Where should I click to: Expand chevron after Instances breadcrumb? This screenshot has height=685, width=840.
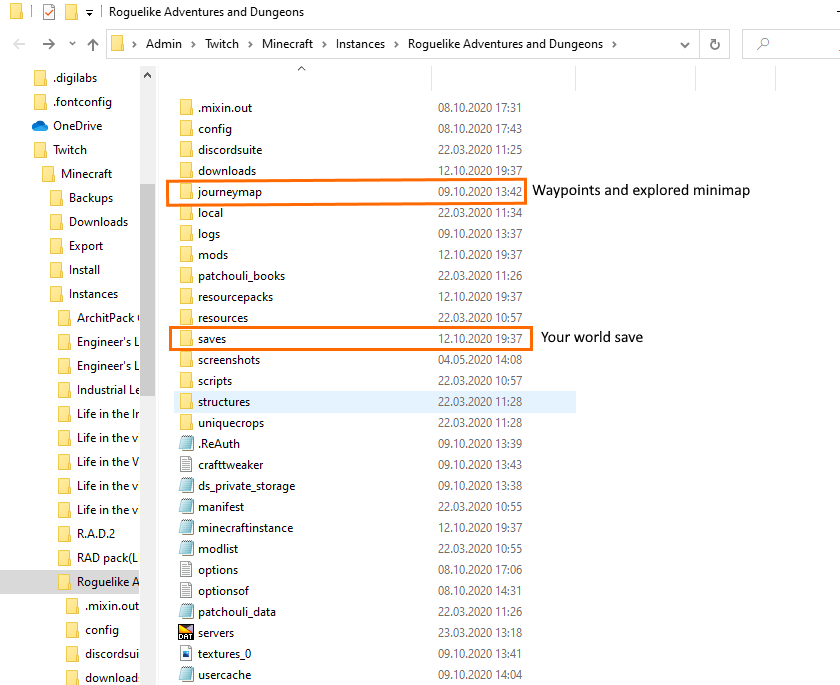pyautogui.click(x=396, y=44)
